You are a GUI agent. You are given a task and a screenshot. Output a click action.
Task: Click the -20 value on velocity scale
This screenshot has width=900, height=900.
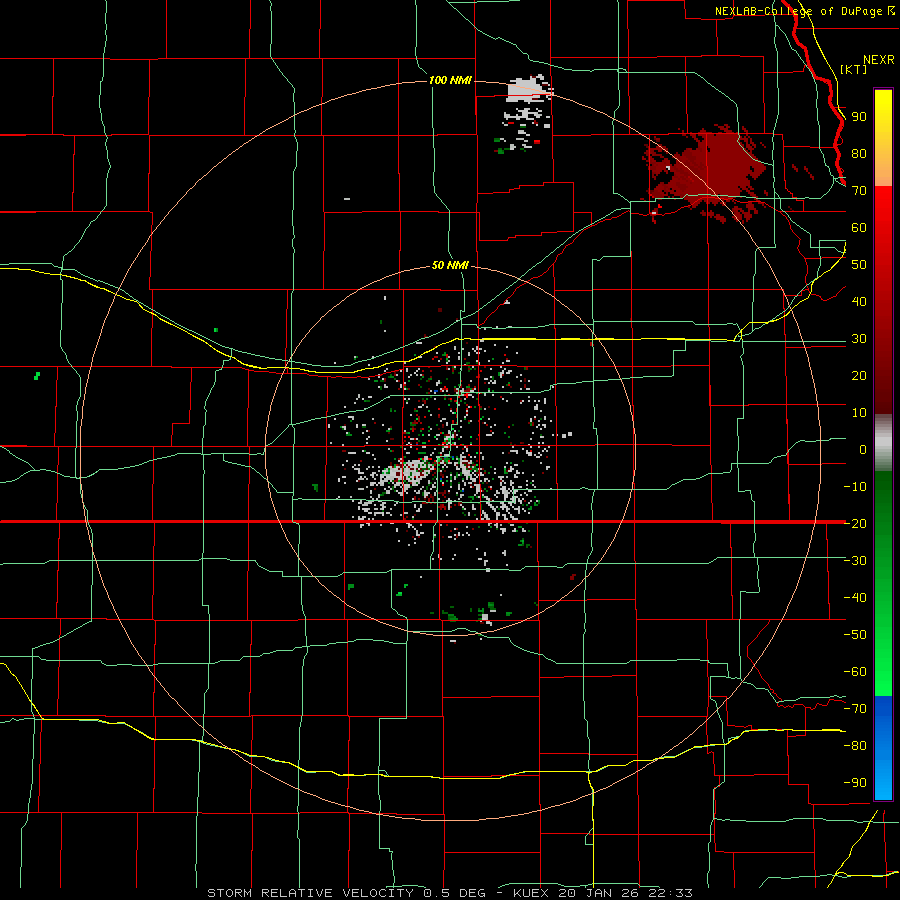[855, 523]
